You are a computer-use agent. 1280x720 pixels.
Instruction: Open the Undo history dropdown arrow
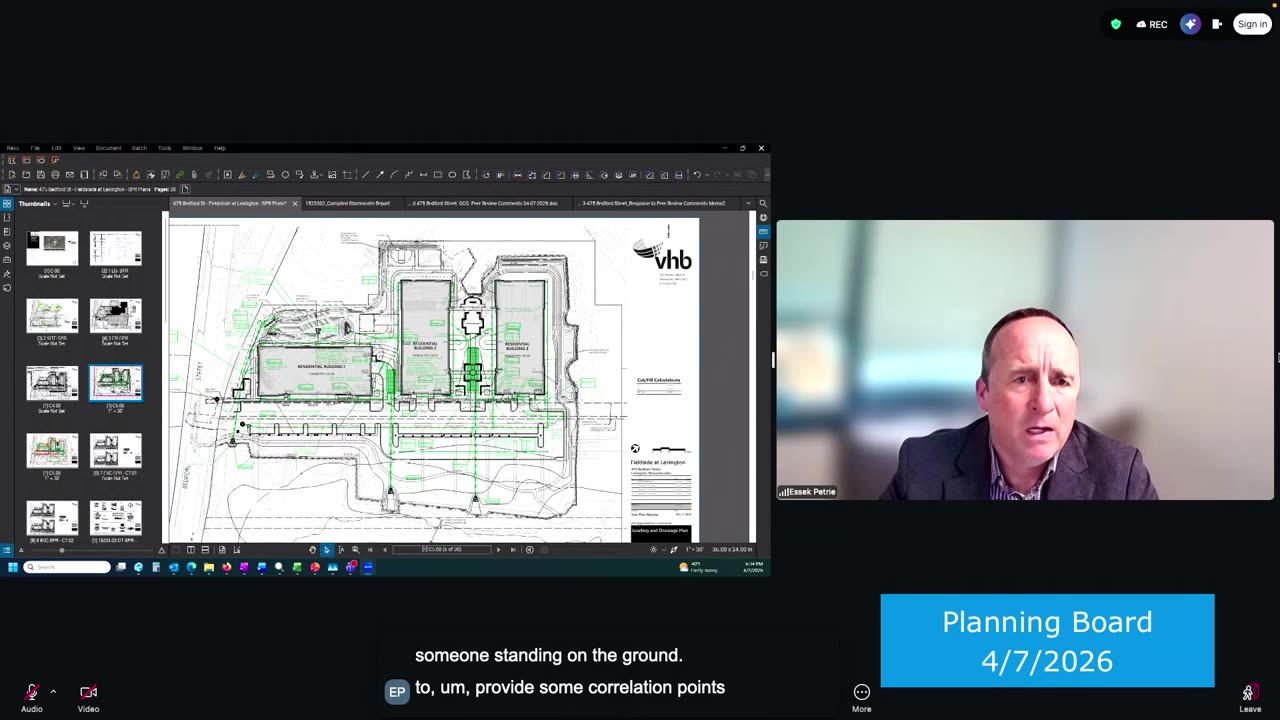(x=707, y=175)
